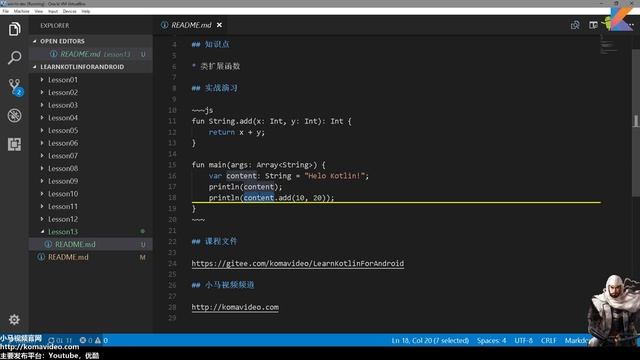The height and width of the screenshot is (360, 640).
Task: Open the Debug view icon
Action: pyautogui.click(x=14, y=116)
